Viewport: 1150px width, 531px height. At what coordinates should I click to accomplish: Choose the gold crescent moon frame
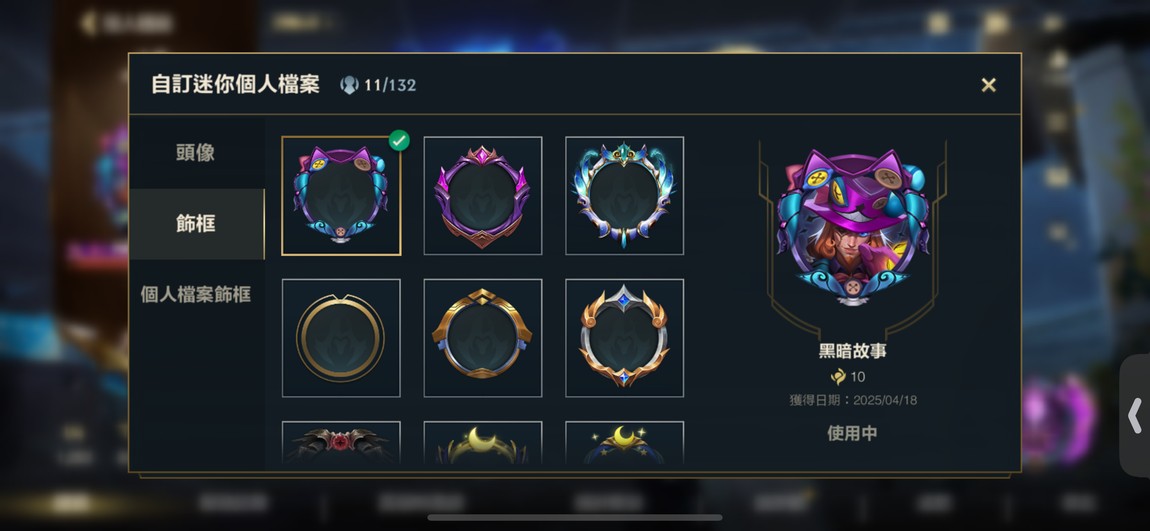click(483, 442)
